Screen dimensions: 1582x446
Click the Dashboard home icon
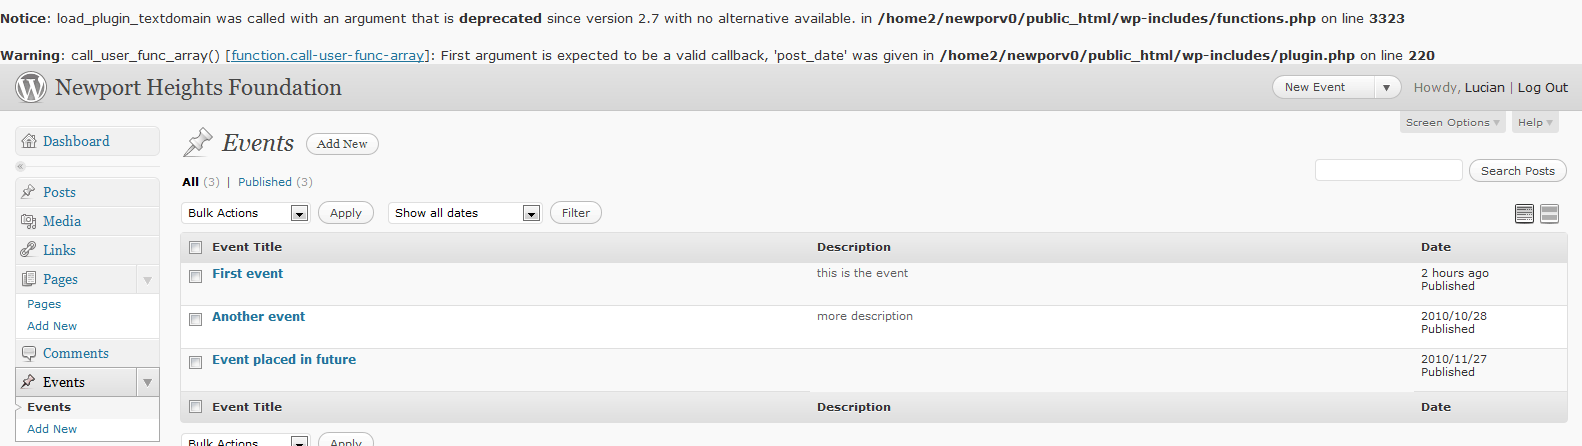[29, 141]
